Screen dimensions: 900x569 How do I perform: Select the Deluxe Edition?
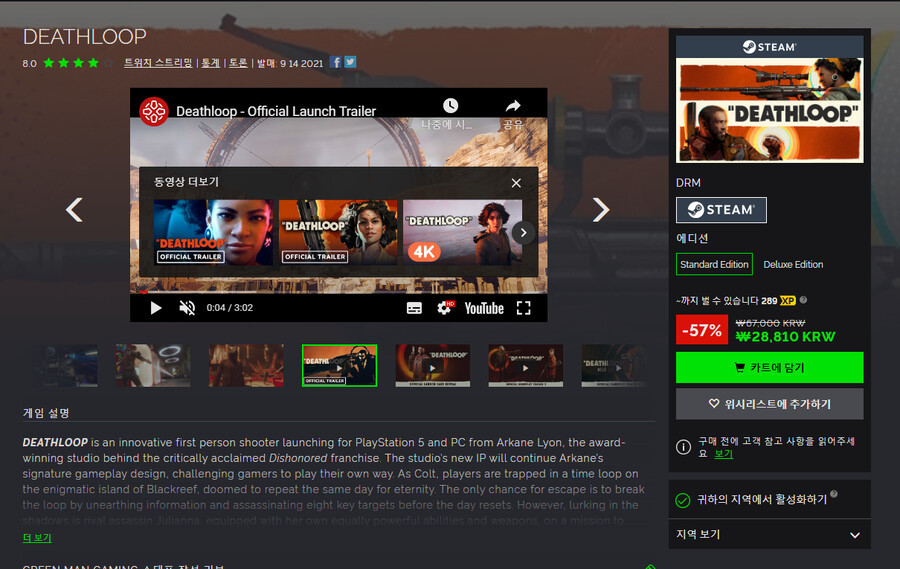pyautogui.click(x=793, y=264)
